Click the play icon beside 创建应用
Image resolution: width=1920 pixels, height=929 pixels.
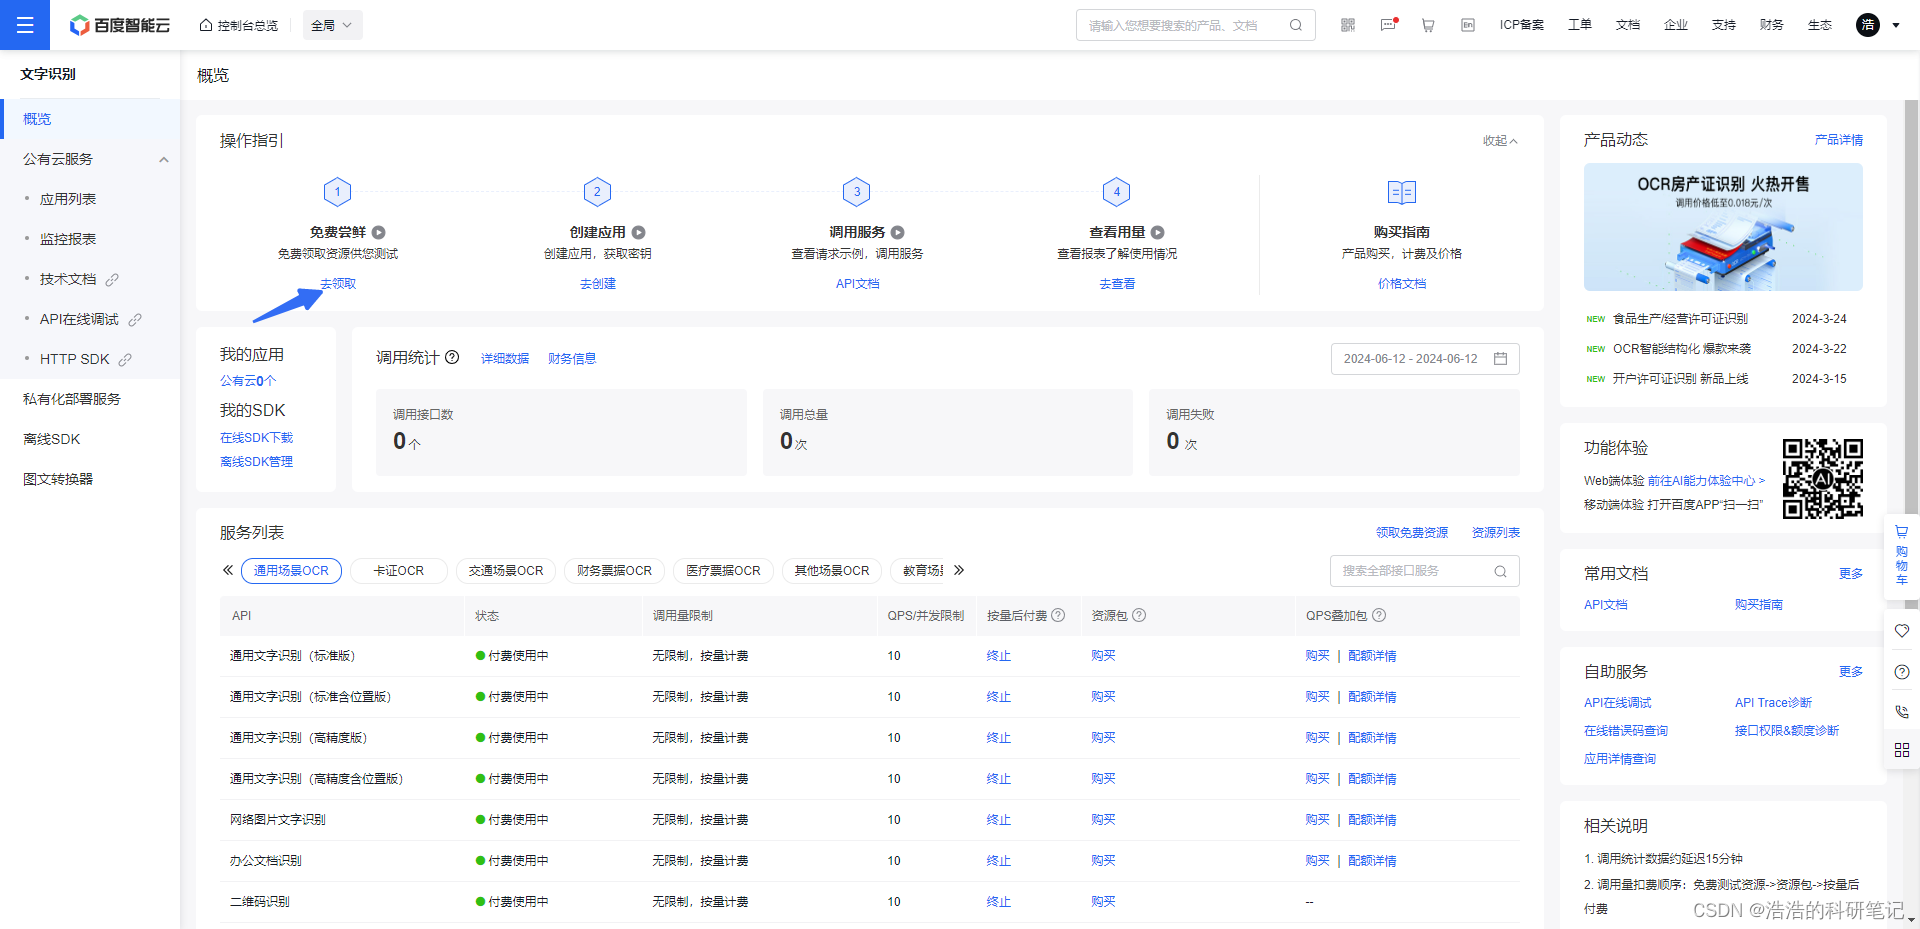coord(638,232)
